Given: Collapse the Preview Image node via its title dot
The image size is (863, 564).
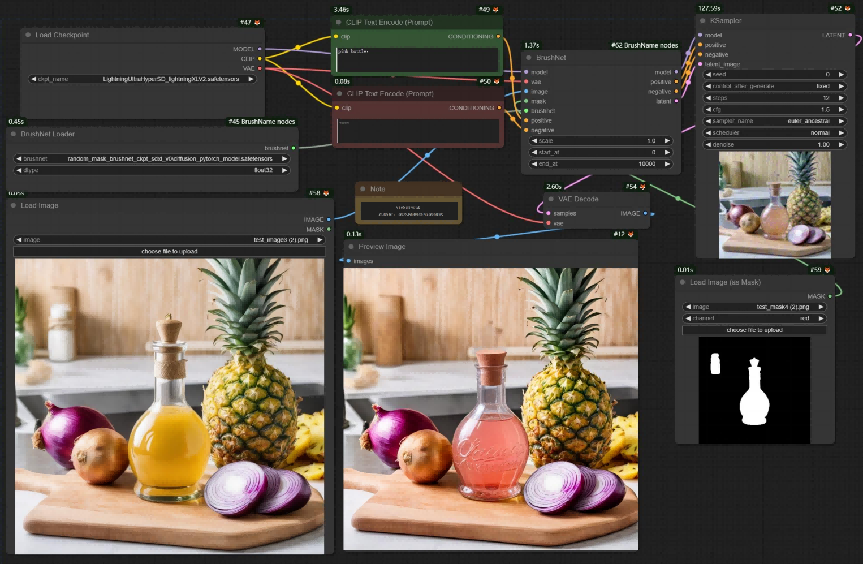Looking at the screenshot, I should click(351, 247).
